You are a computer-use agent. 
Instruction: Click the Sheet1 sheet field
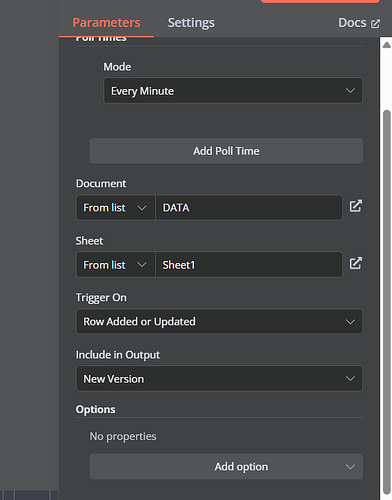[249, 265]
